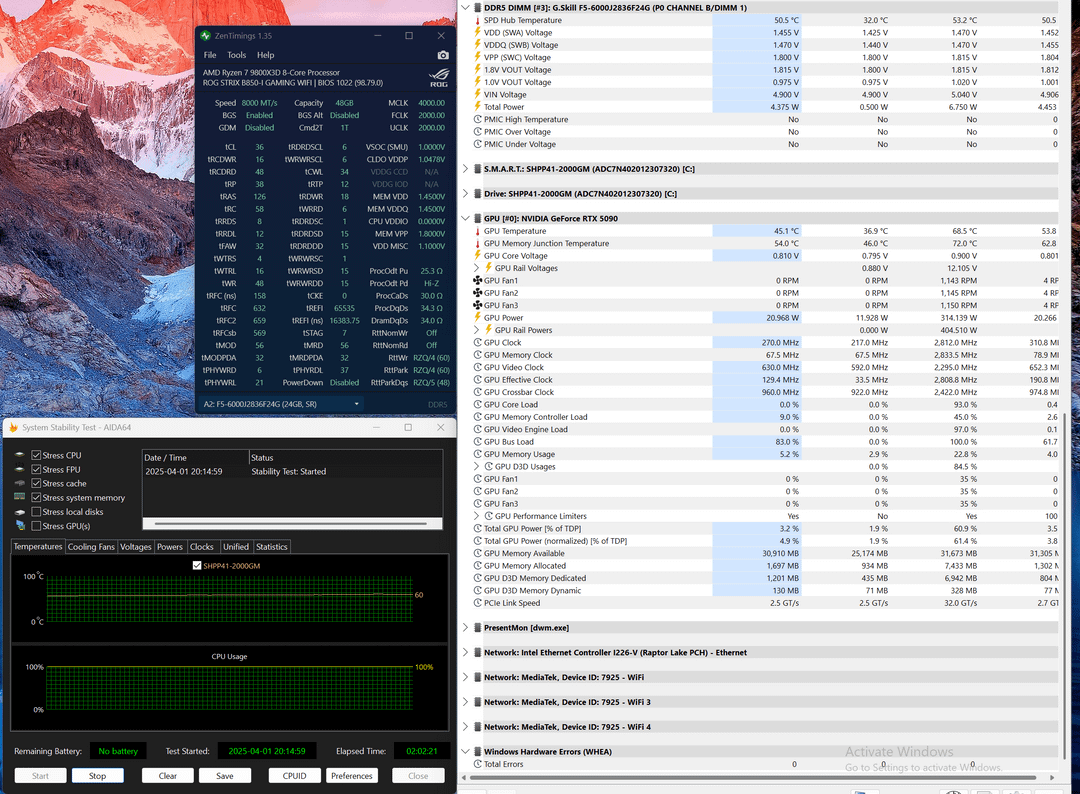Viewport: 1080px width, 794px height.
Task: Click the Stress local disks drive icon
Action: click(x=20, y=512)
